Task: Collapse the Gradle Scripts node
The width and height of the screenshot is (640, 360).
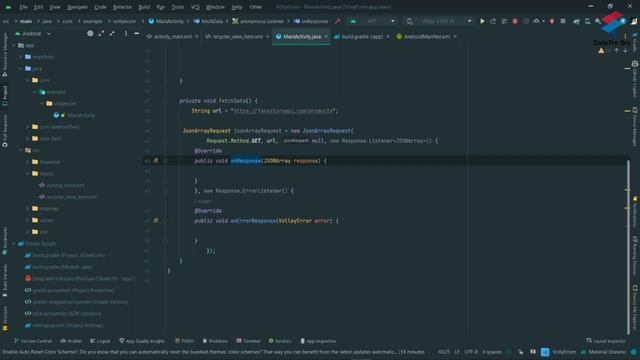Action: (14, 243)
